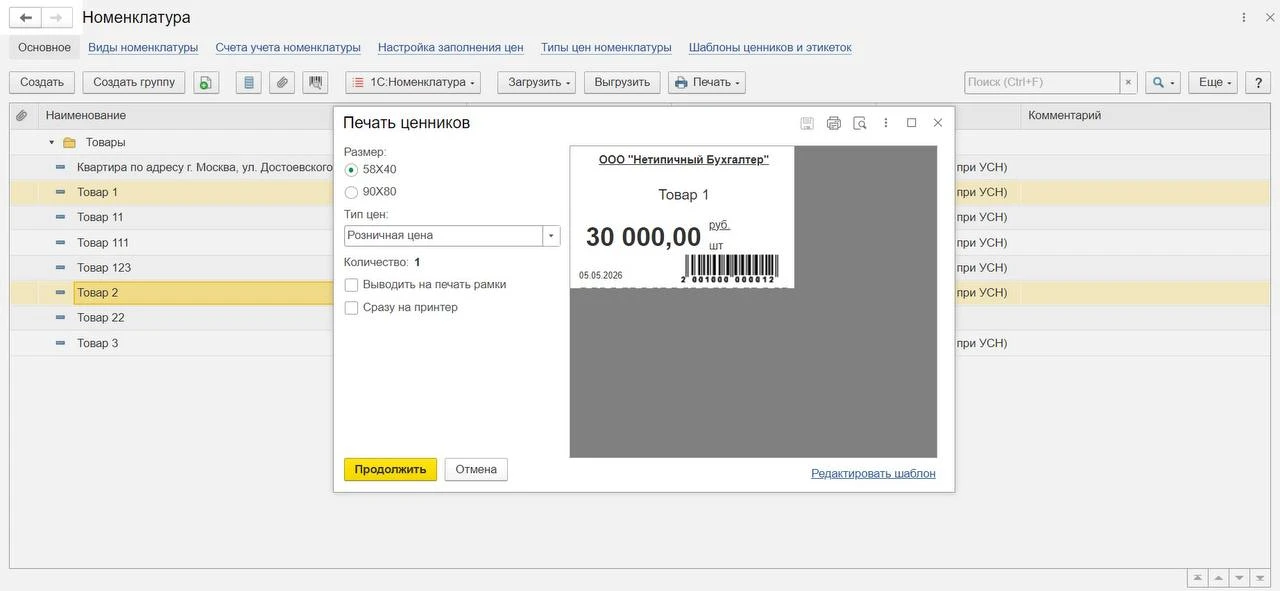Open print preview icon in Печать ценников
This screenshot has height=591, width=1280.
[x=860, y=123]
